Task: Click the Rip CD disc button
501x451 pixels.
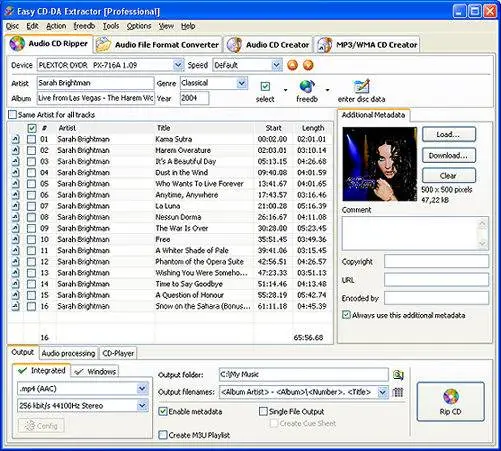Action: tap(450, 402)
